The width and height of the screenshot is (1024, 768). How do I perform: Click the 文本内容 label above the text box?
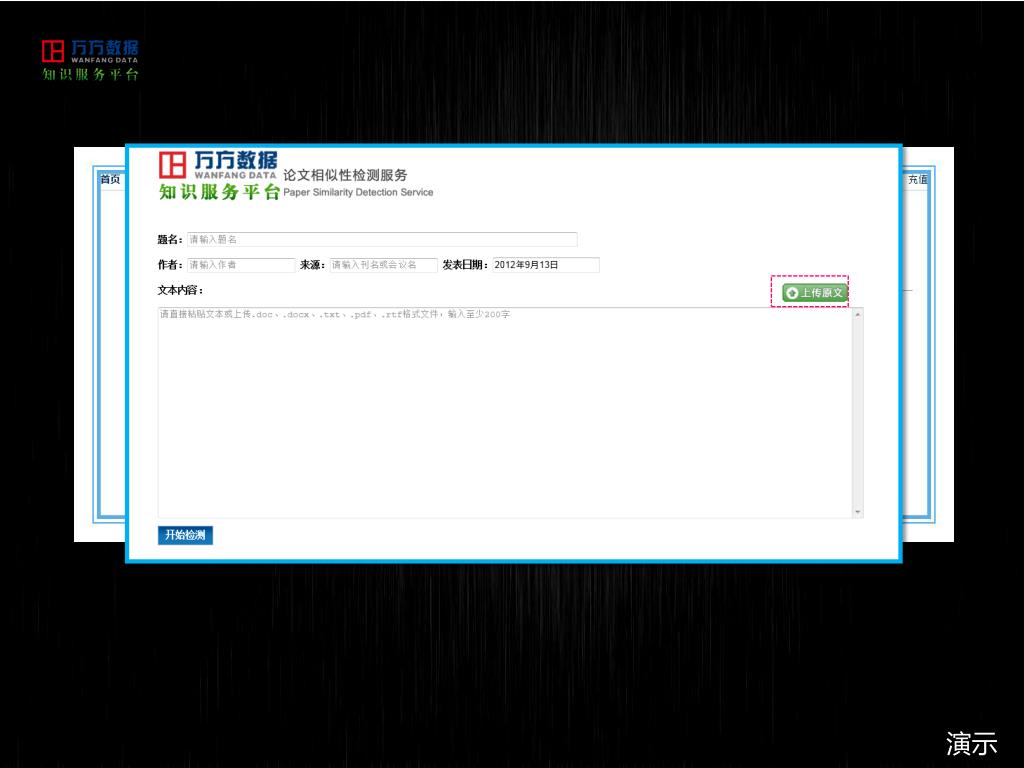click(180, 290)
